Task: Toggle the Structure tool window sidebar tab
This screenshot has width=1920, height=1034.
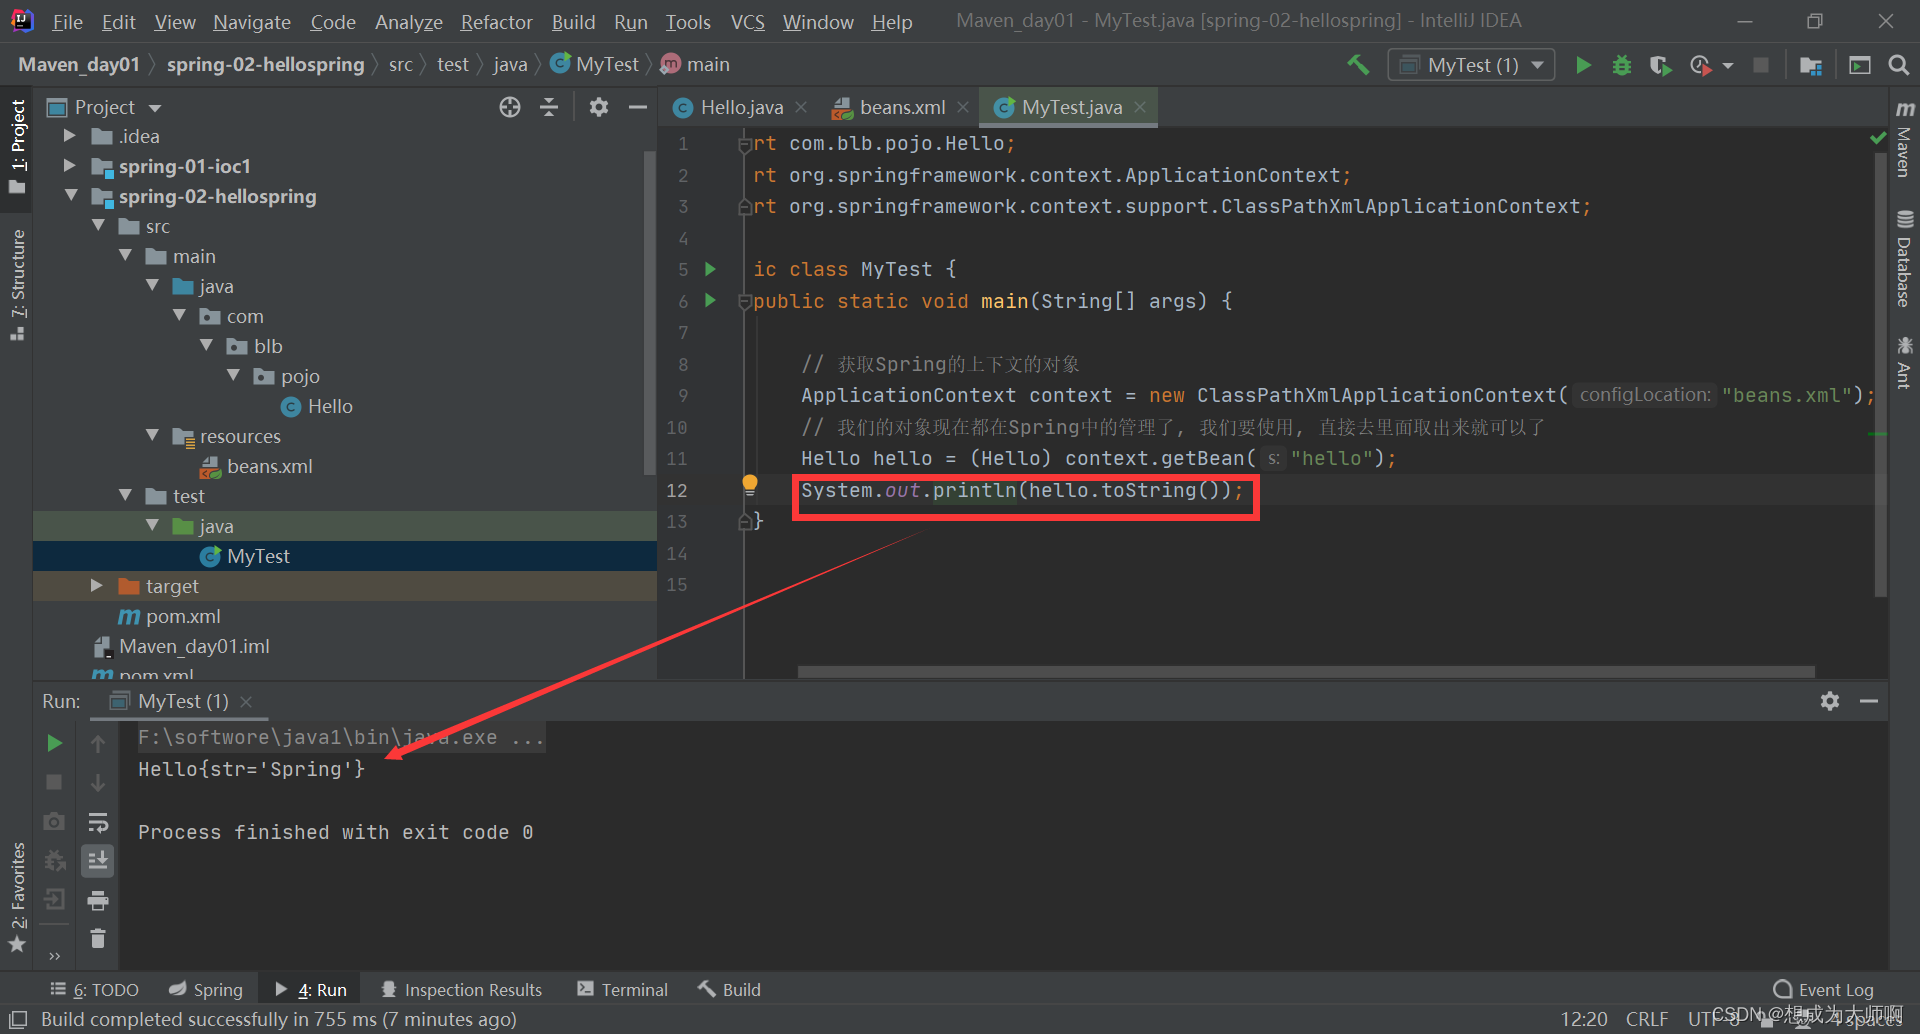Action: tap(17, 285)
